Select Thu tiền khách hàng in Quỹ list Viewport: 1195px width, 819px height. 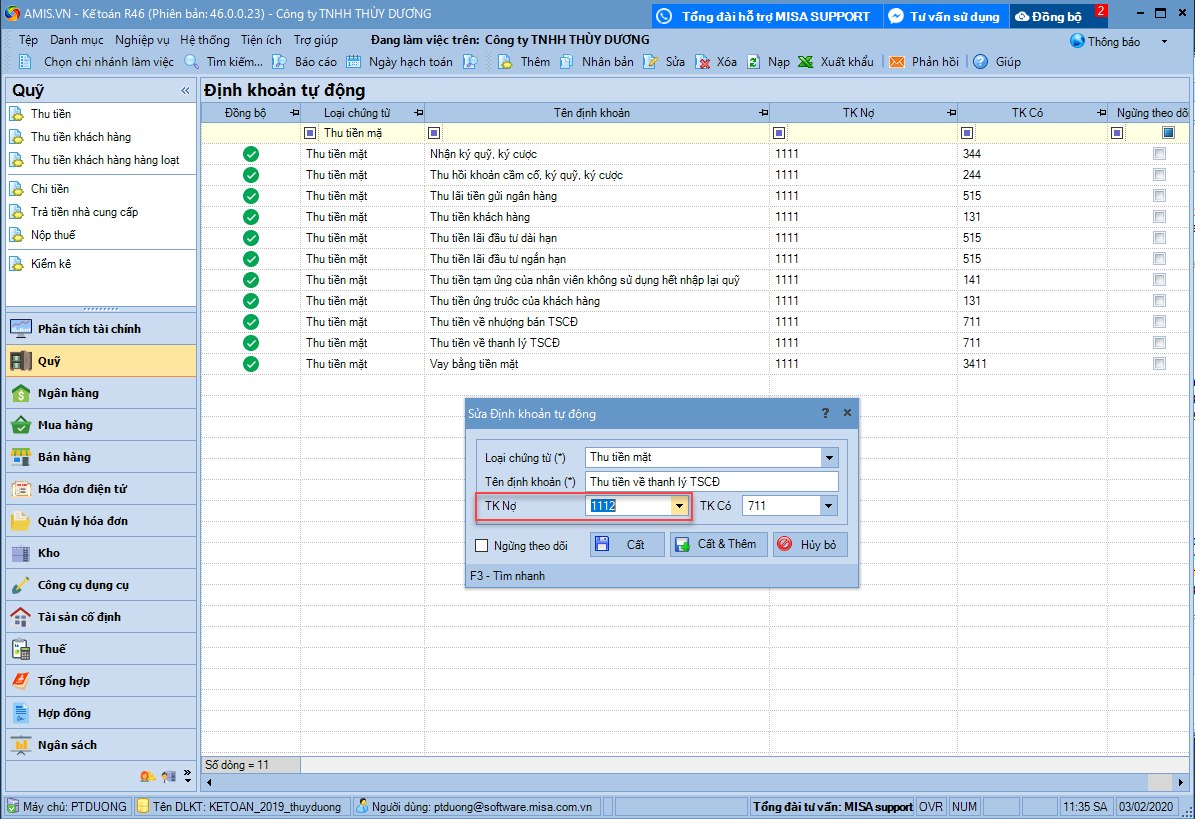81,137
